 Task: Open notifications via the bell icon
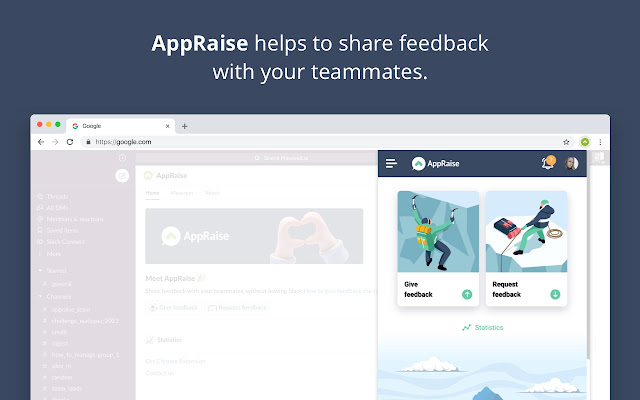coord(547,164)
